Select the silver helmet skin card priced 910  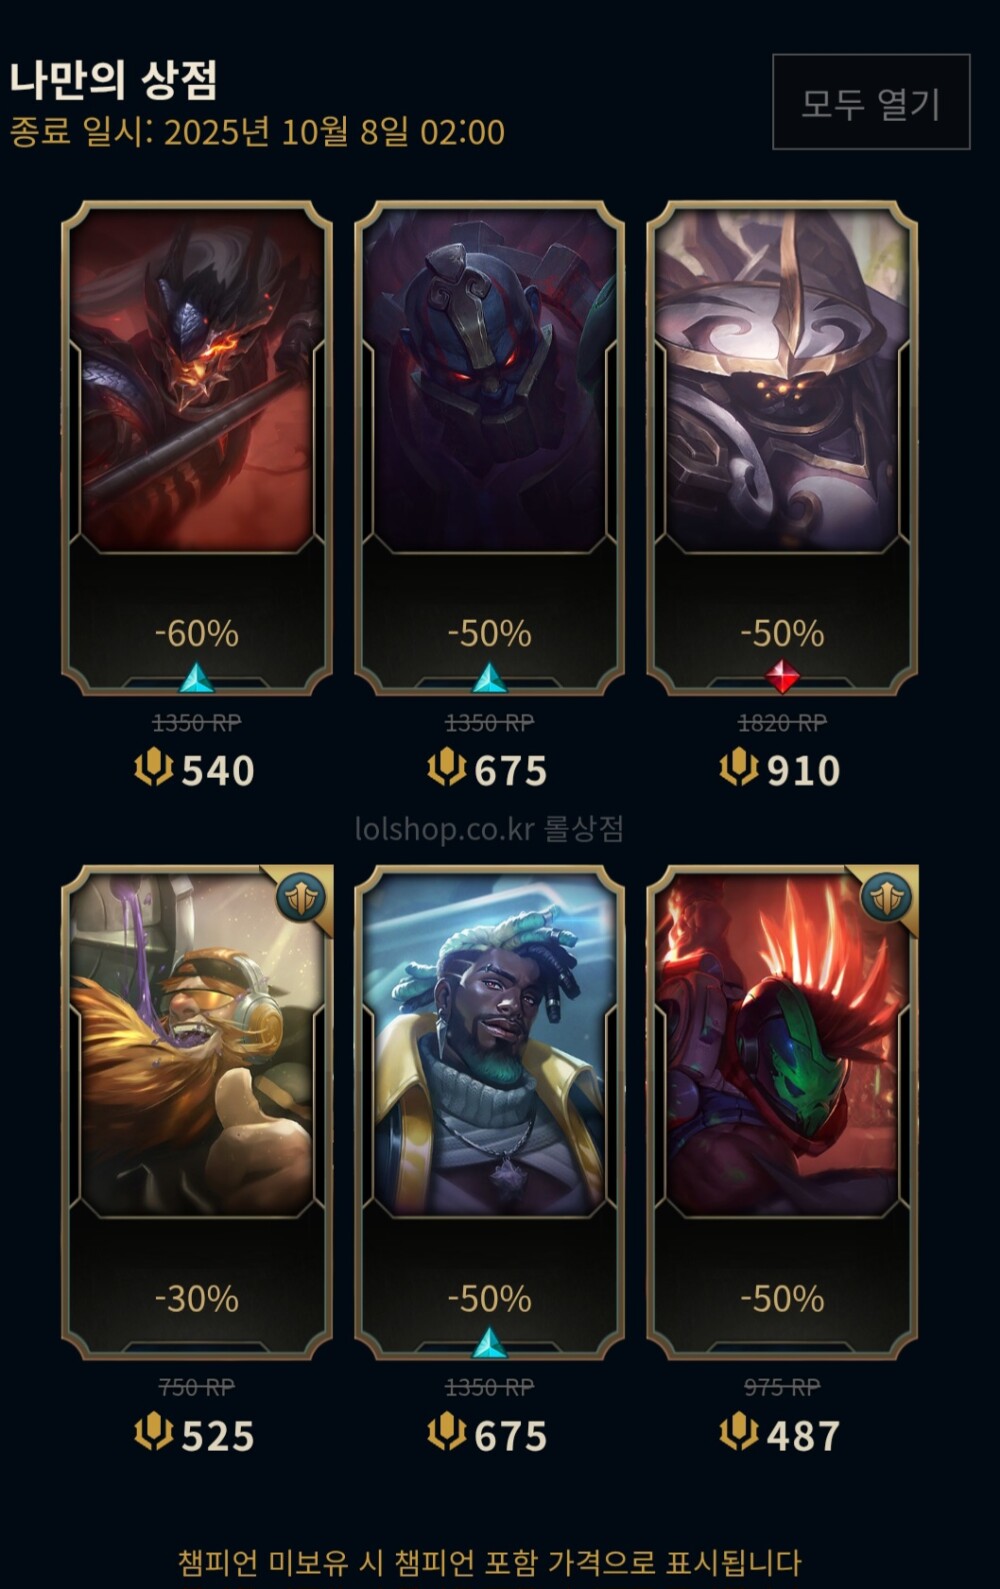[782, 447]
